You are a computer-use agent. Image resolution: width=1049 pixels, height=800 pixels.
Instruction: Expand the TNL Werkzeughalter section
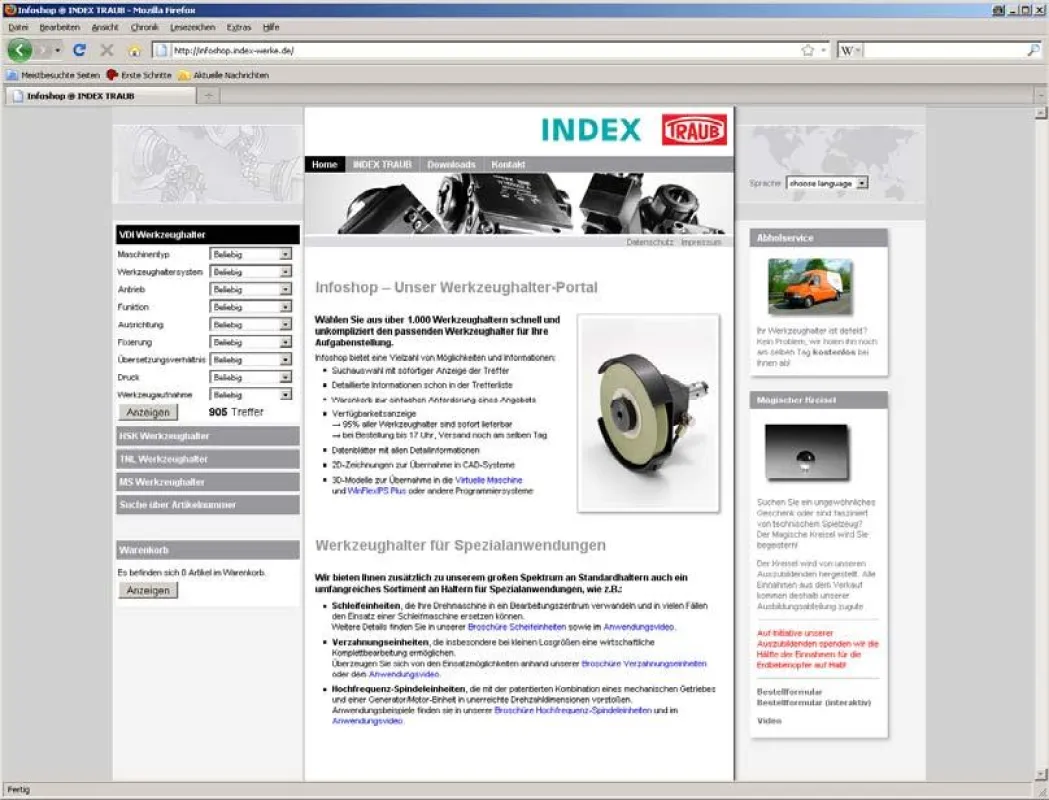click(207, 459)
